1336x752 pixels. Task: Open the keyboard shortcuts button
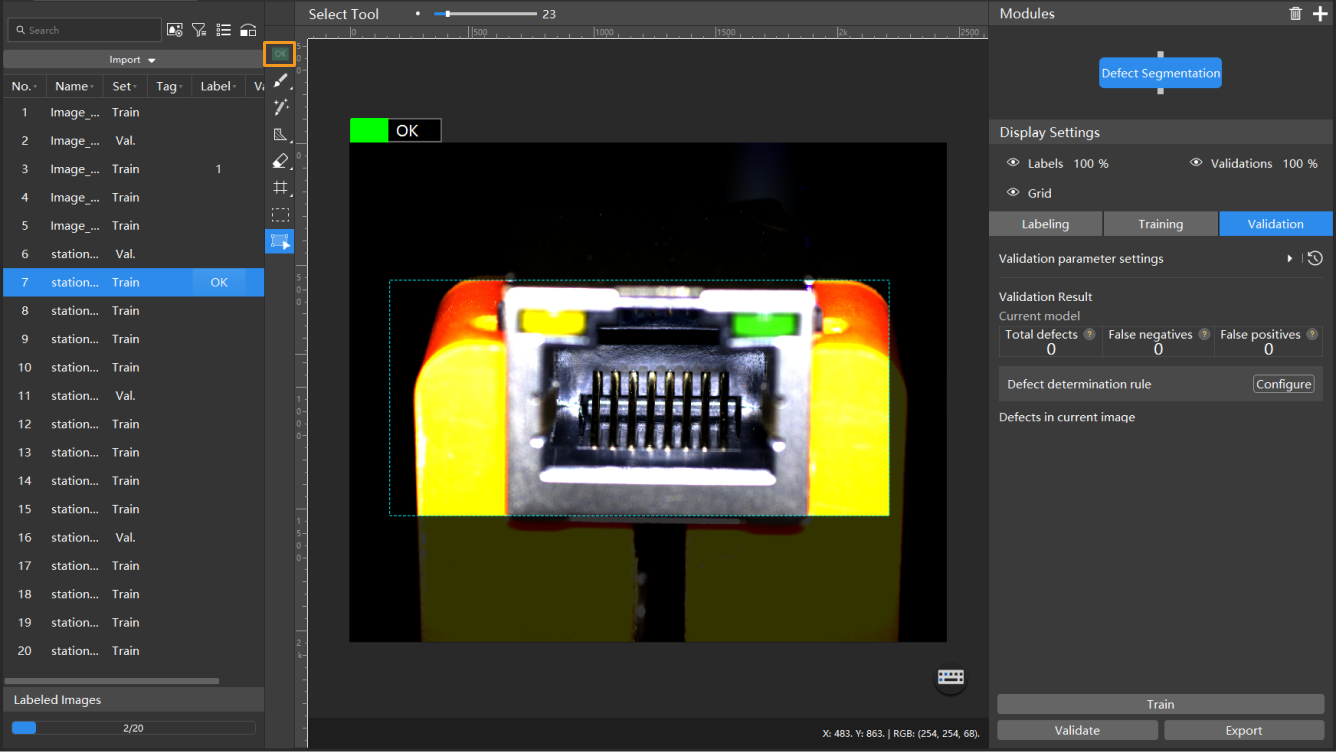coord(950,677)
